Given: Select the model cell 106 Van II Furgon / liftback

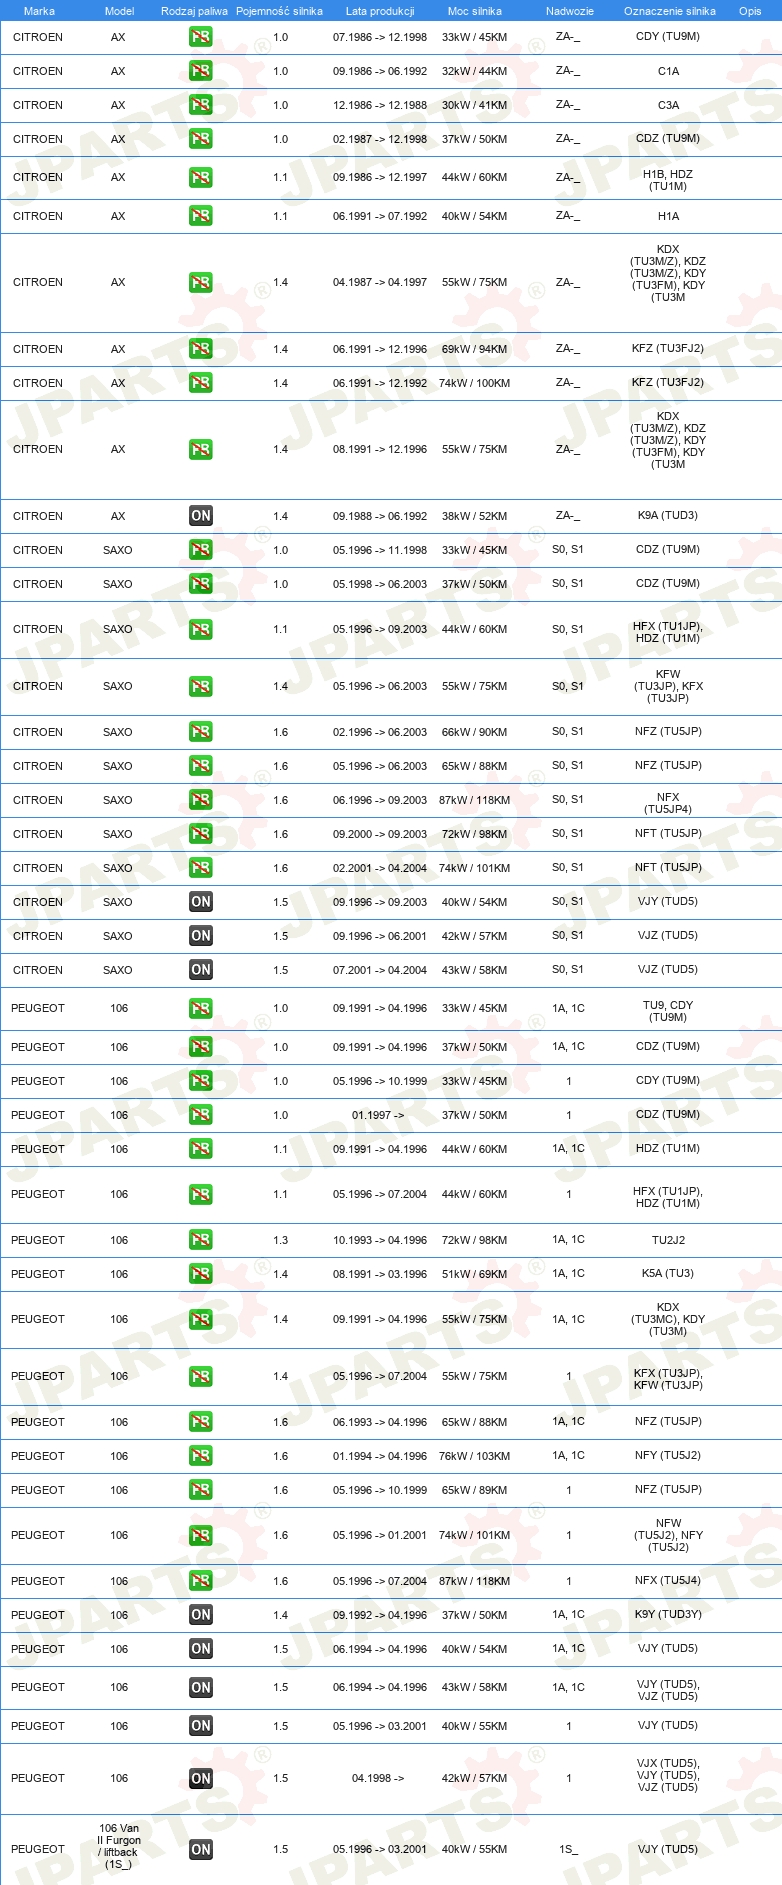Looking at the screenshot, I should pos(119,1846).
